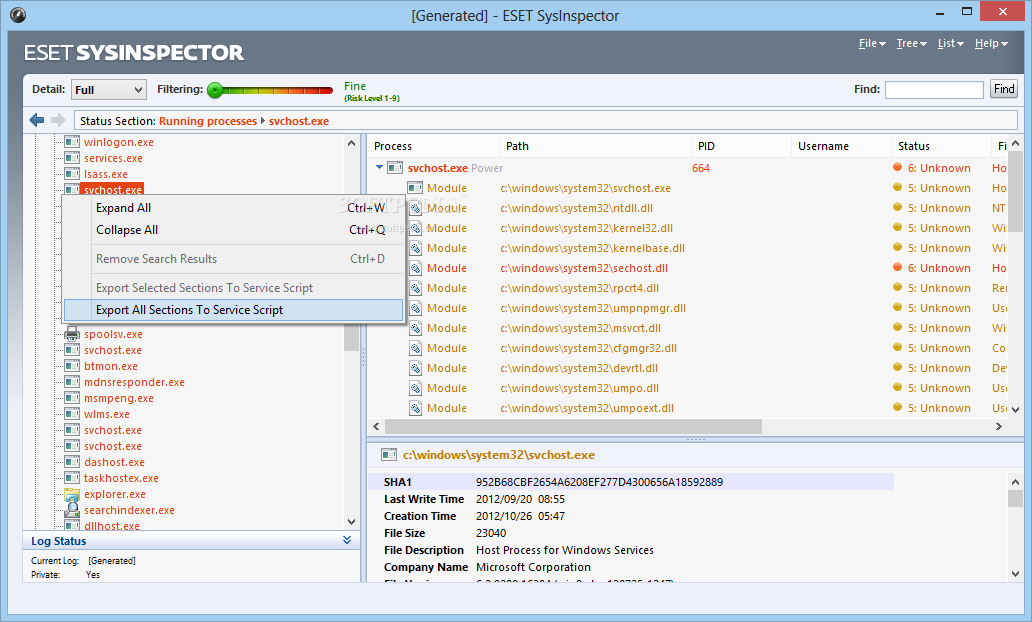
Task: Click the mdnsresponder.exe process icon
Action: click(x=72, y=382)
